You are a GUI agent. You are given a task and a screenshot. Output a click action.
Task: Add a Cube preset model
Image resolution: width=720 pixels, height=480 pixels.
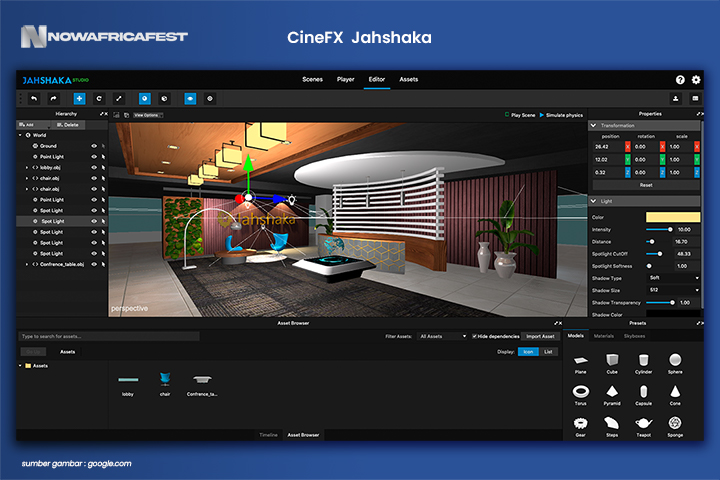pyautogui.click(x=612, y=363)
